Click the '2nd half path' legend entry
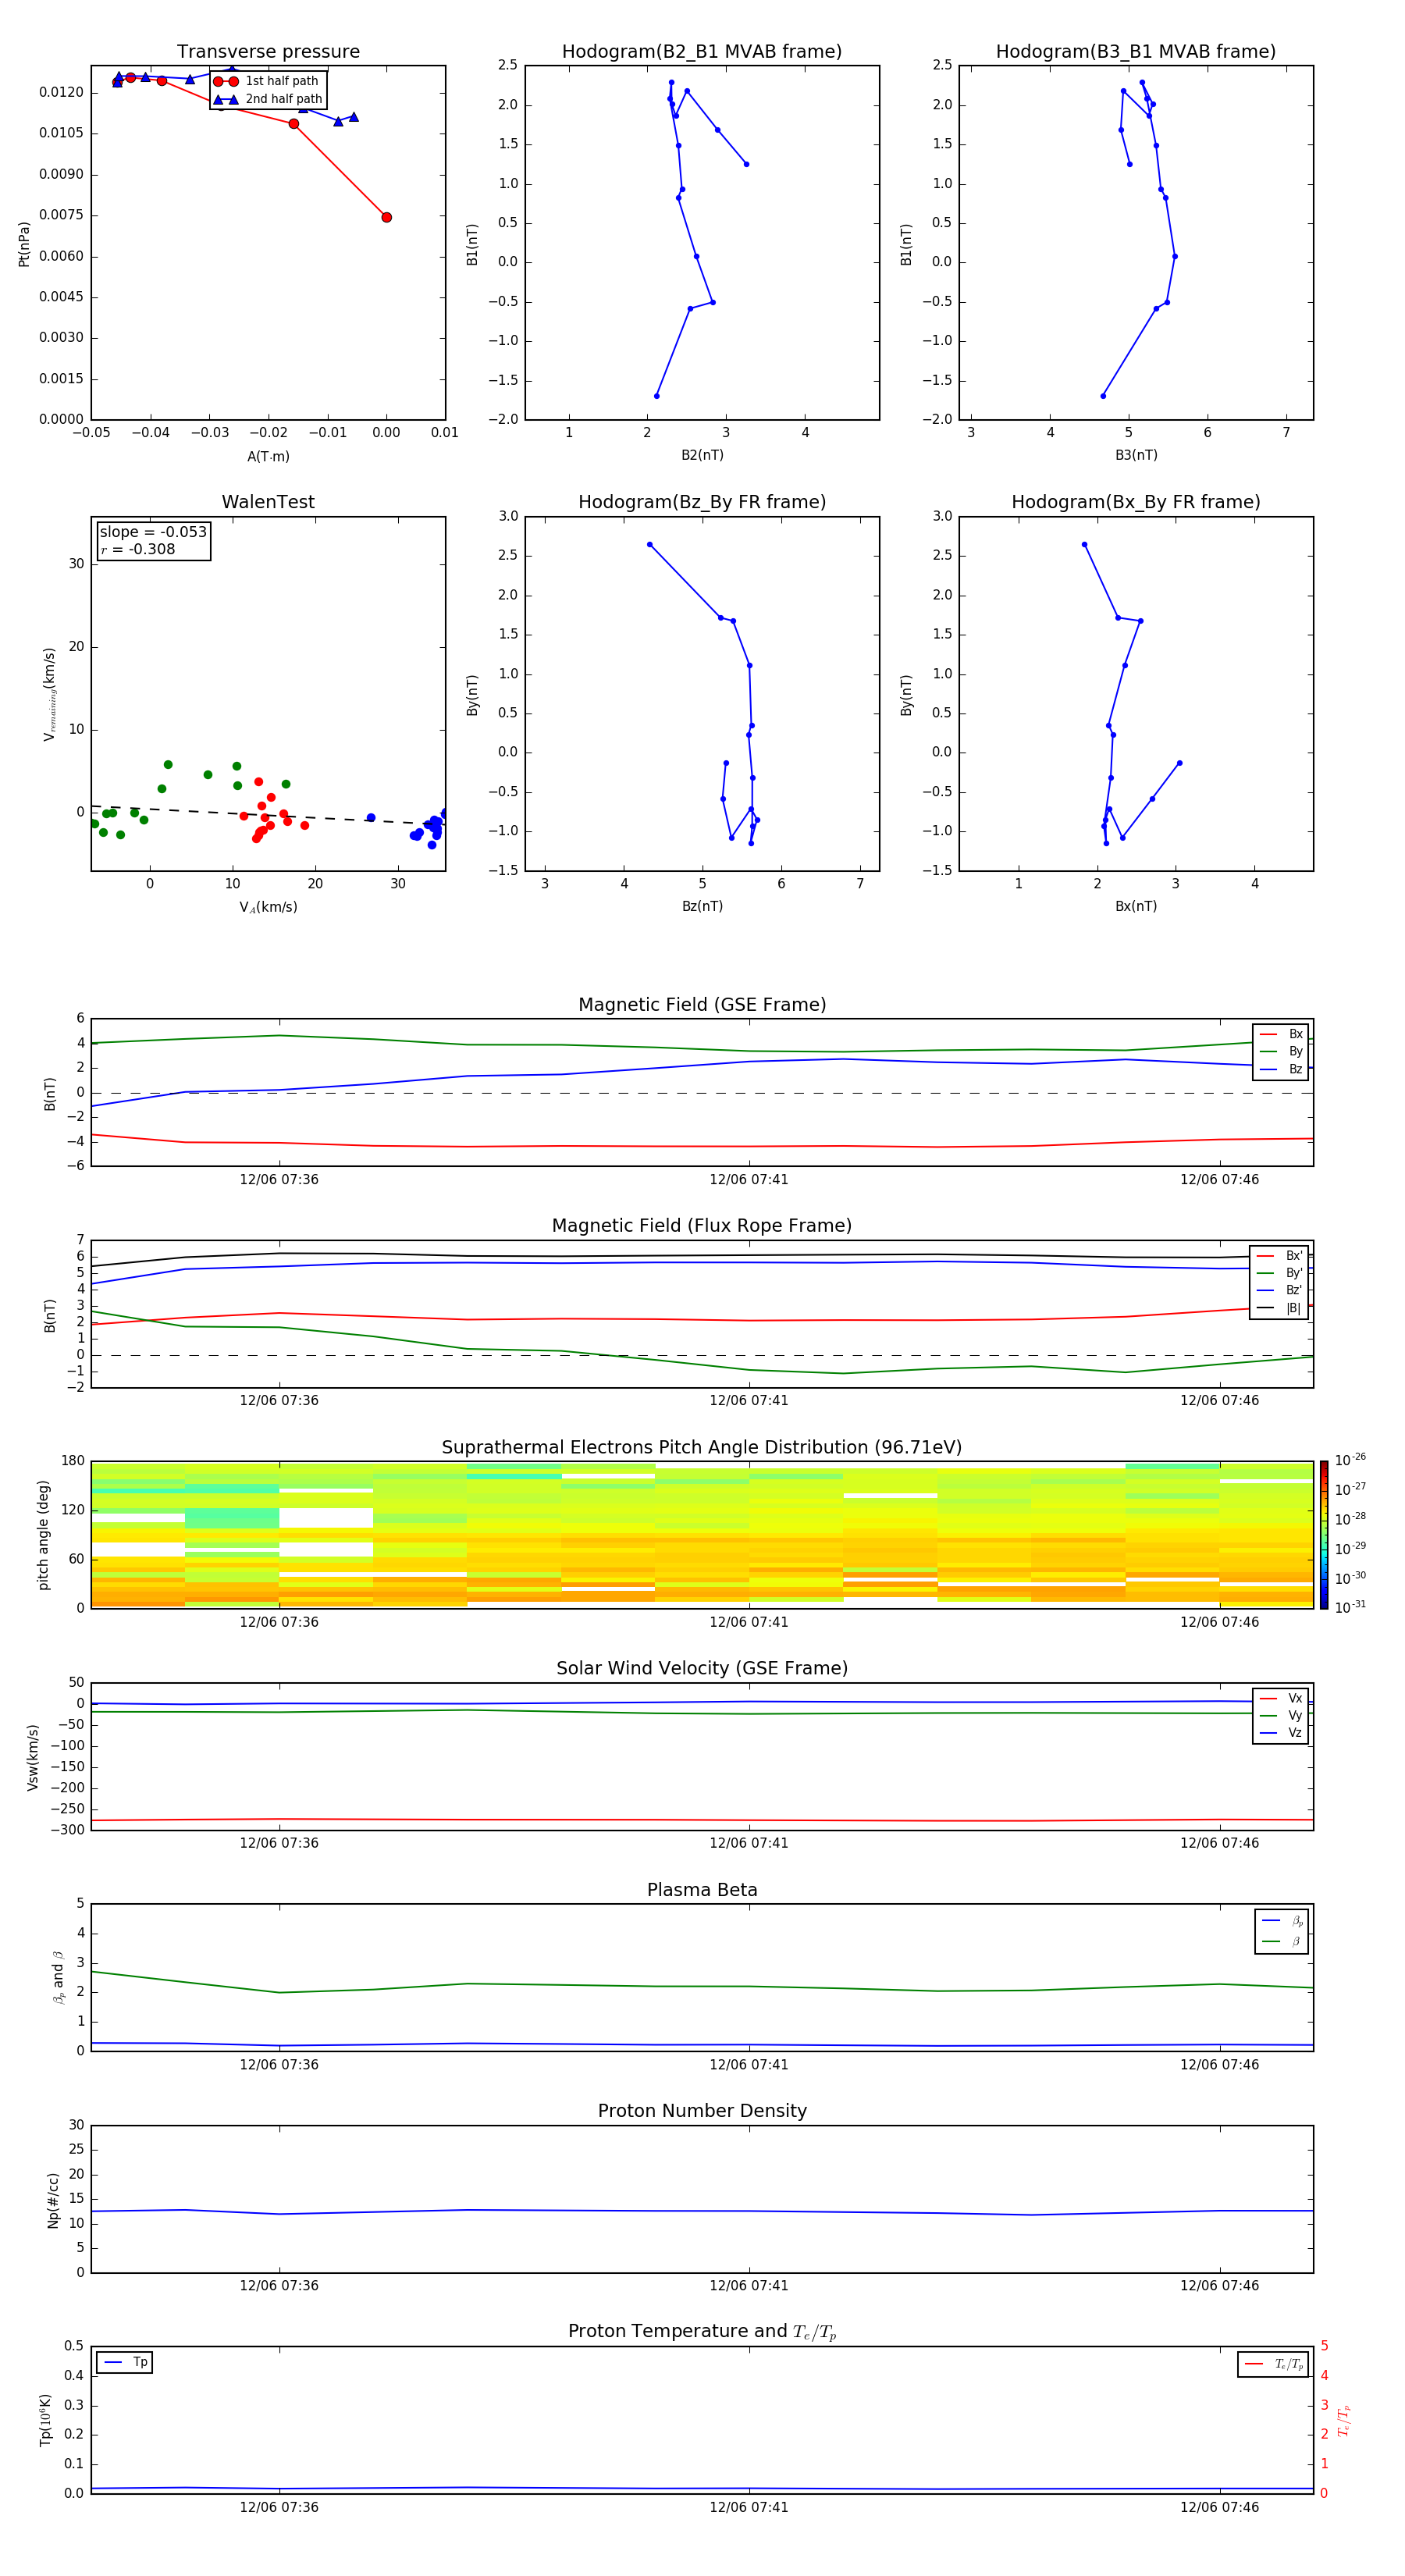 [267, 99]
